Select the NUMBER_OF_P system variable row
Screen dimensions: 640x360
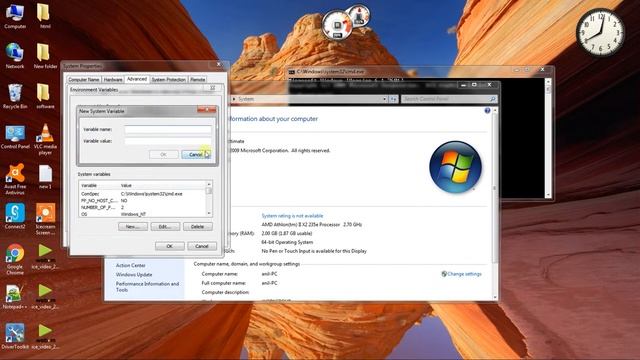tap(142, 207)
